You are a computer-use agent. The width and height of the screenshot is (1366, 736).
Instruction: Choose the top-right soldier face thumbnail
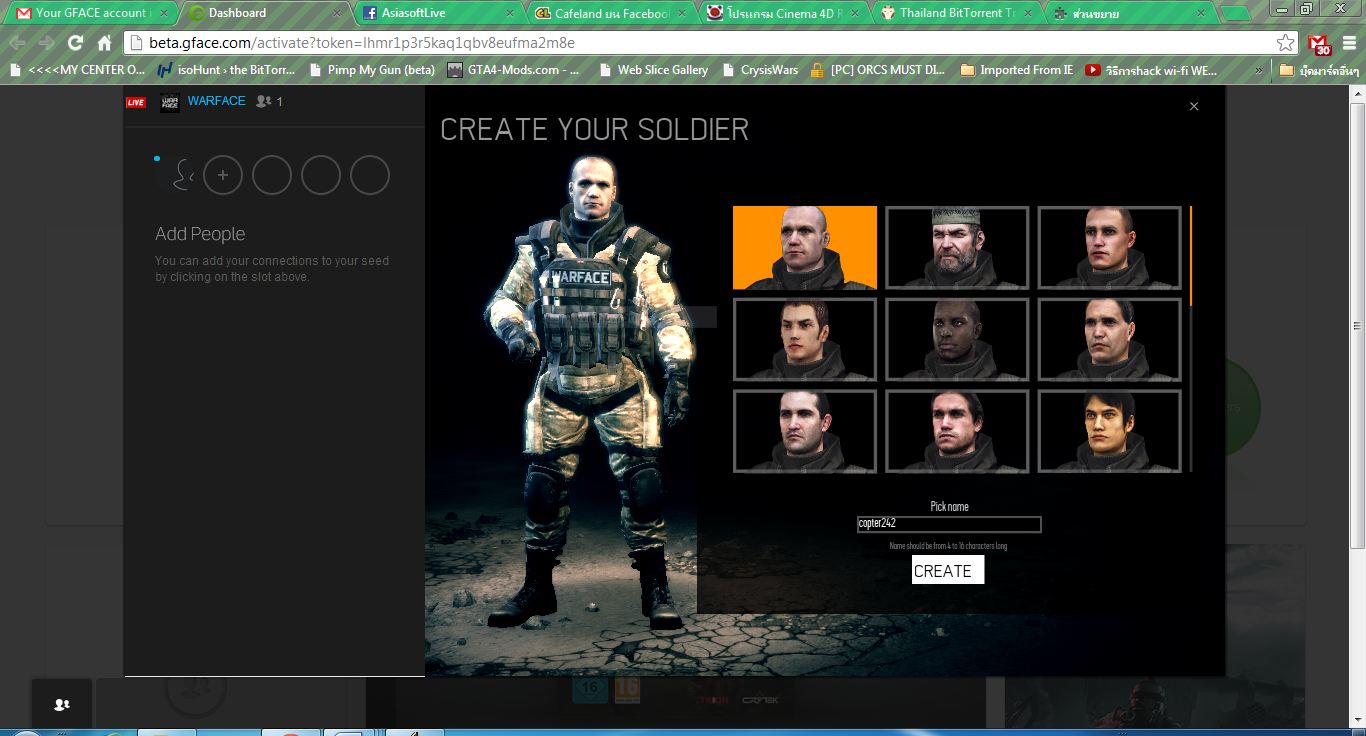coord(1110,248)
